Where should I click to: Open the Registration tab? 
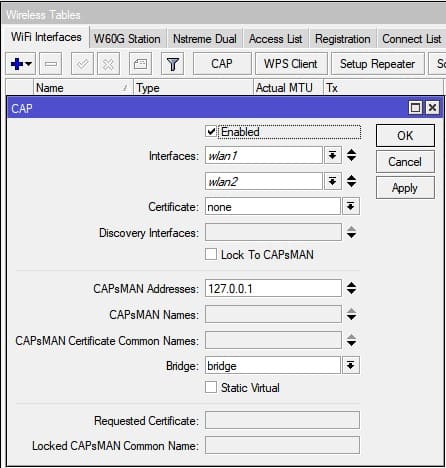(x=343, y=39)
